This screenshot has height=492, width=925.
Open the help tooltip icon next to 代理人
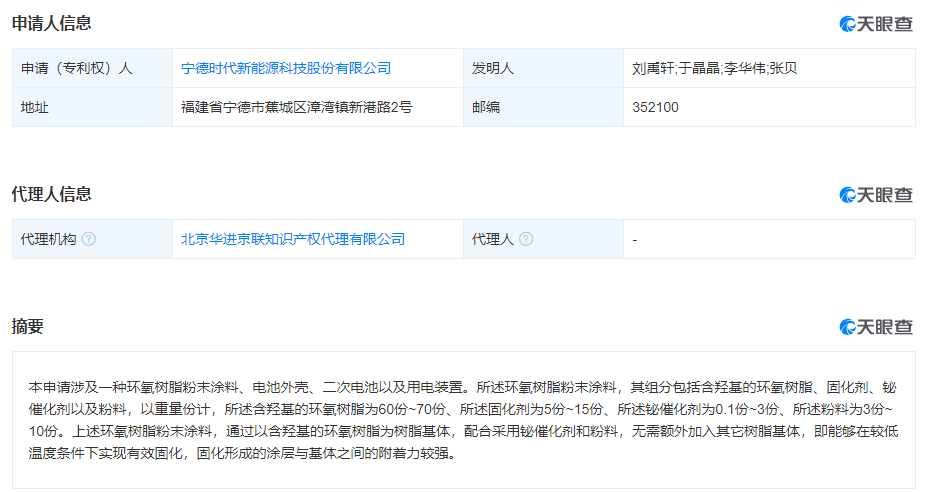tap(526, 240)
